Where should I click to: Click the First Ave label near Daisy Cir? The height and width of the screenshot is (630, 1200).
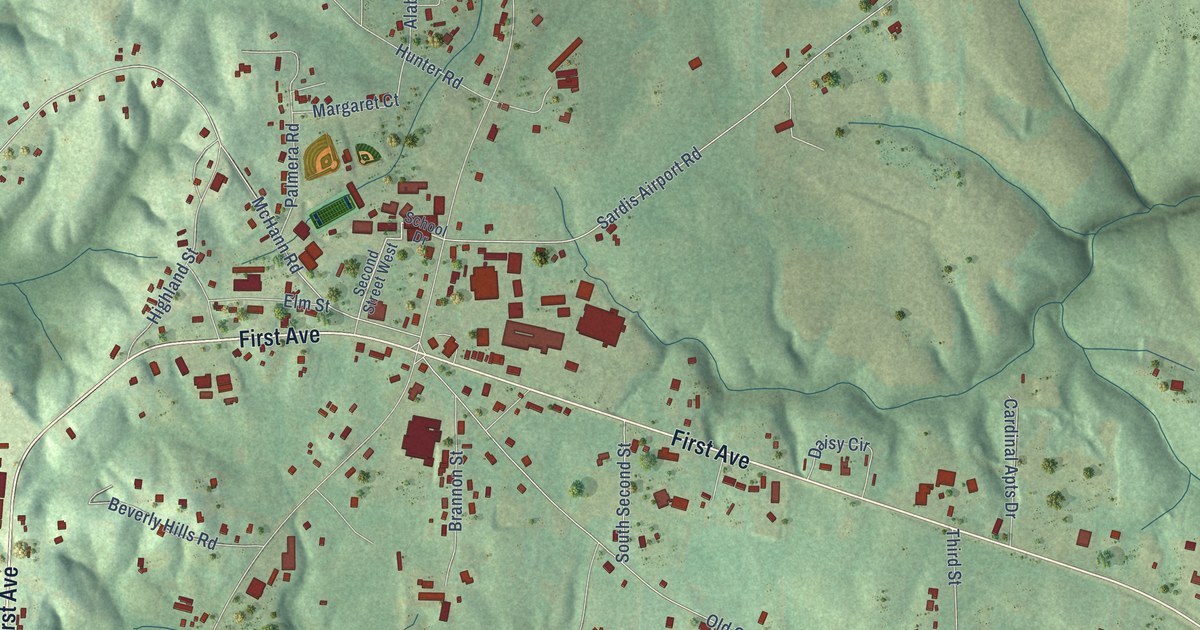coord(711,451)
